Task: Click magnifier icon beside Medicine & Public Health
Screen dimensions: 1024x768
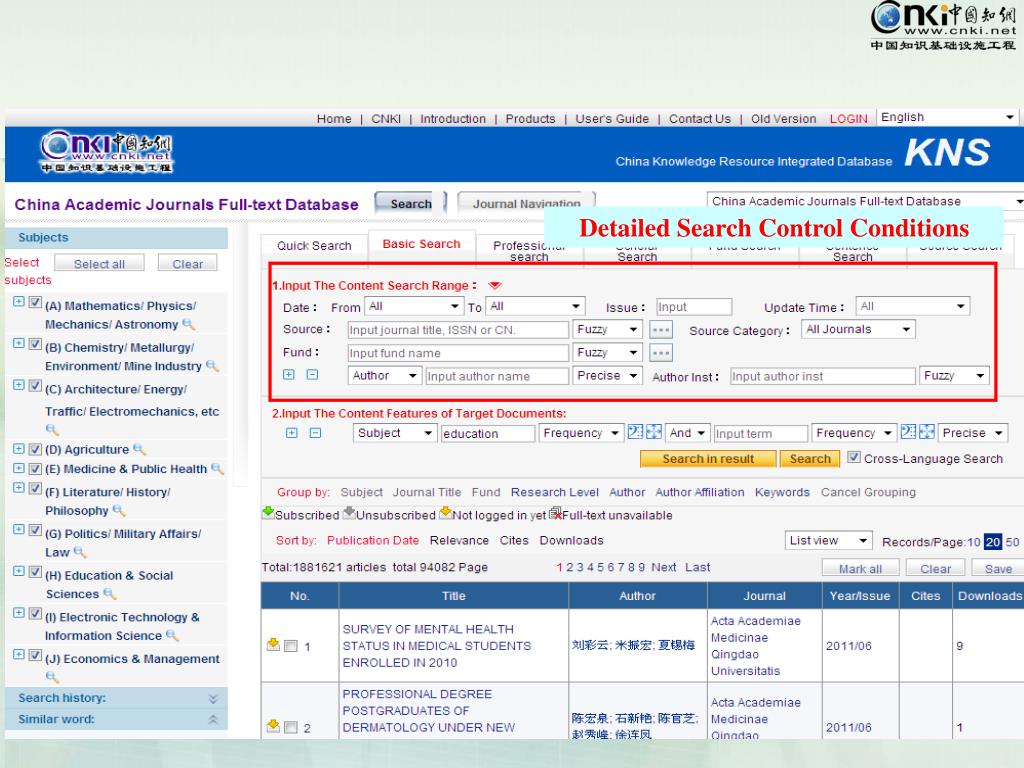Action: [x=217, y=469]
